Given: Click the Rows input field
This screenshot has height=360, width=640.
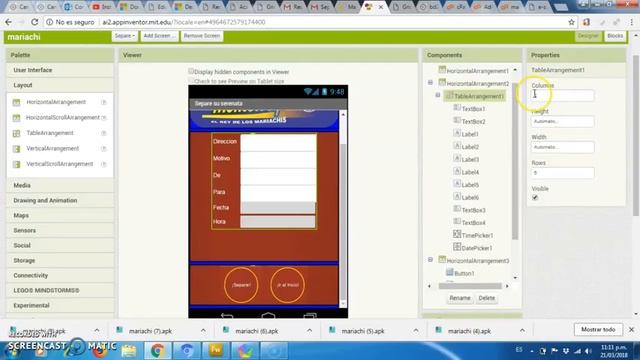Looking at the screenshot, I should pyautogui.click(x=562, y=173).
